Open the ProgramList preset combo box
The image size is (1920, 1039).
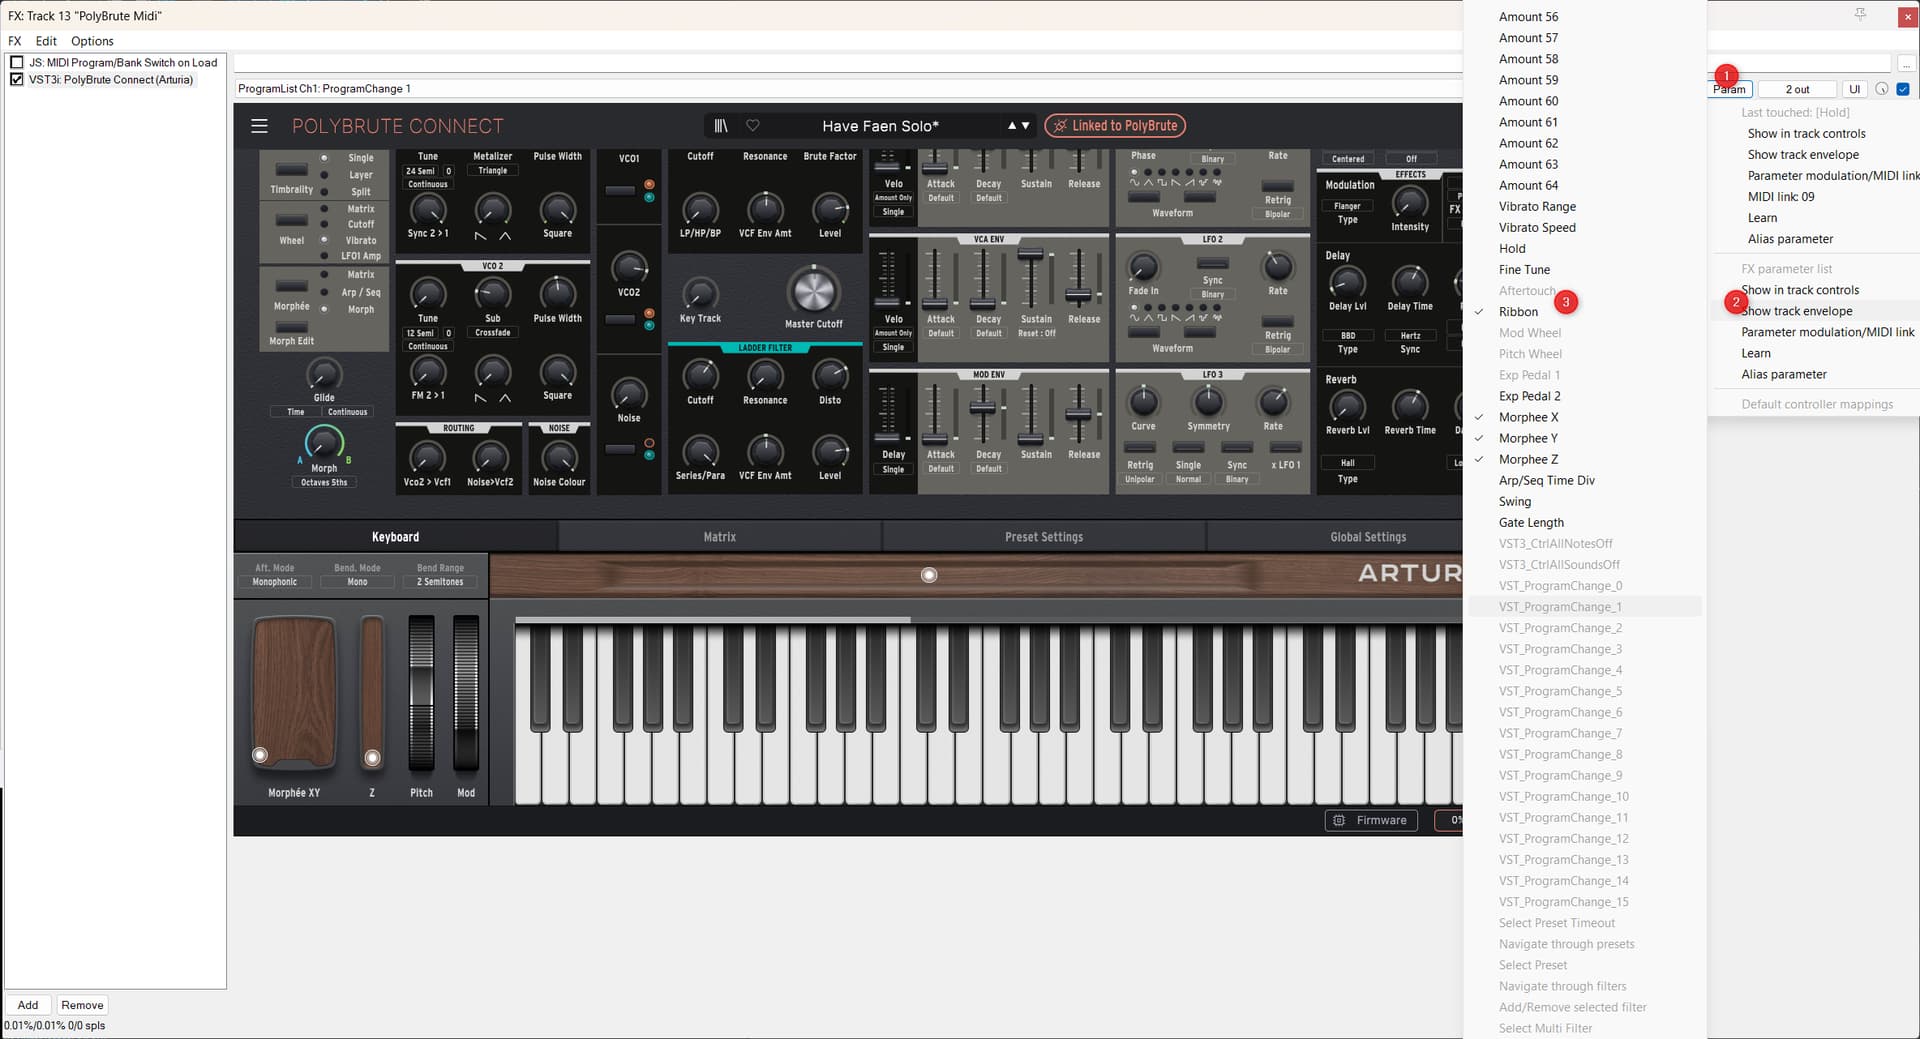point(848,89)
